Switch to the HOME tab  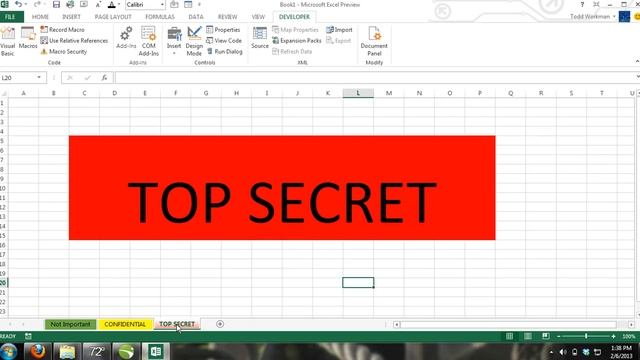click(40, 17)
